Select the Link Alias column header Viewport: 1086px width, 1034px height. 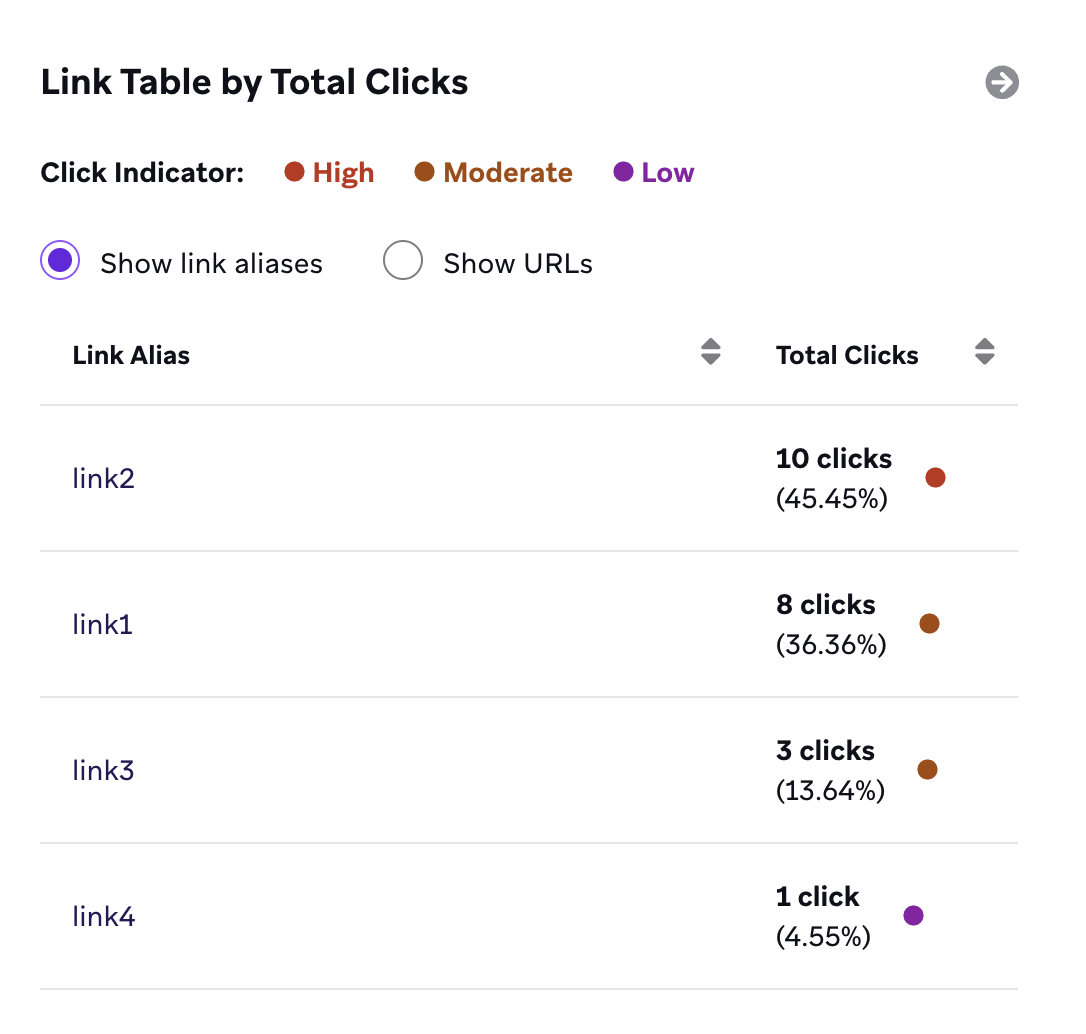131,355
